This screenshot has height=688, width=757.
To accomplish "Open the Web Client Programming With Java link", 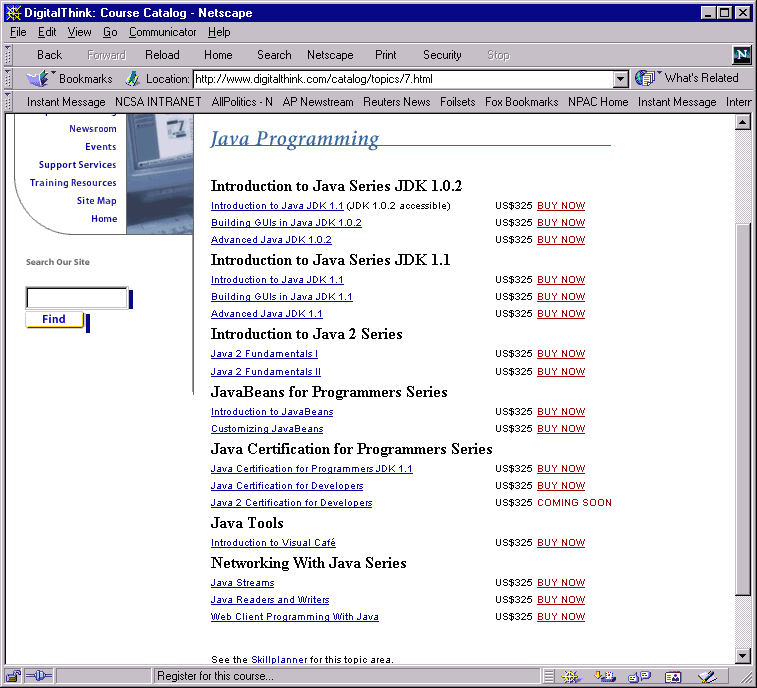I will coord(294,617).
